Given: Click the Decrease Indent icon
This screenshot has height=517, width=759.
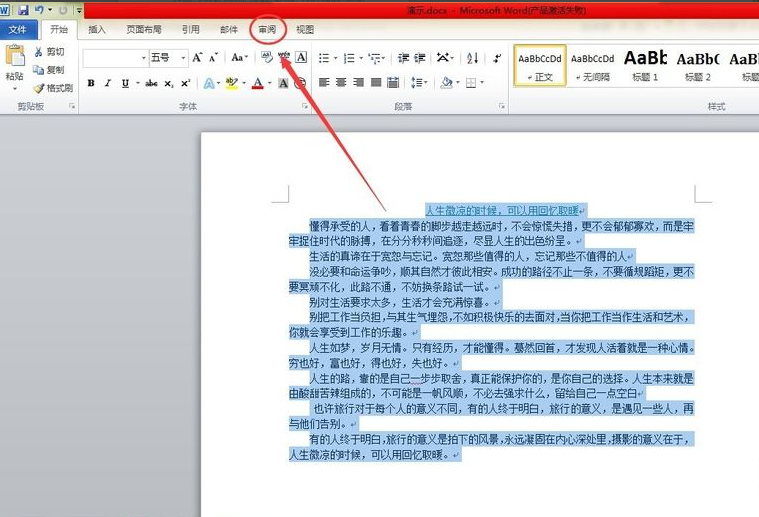Looking at the screenshot, I should click(x=403, y=58).
